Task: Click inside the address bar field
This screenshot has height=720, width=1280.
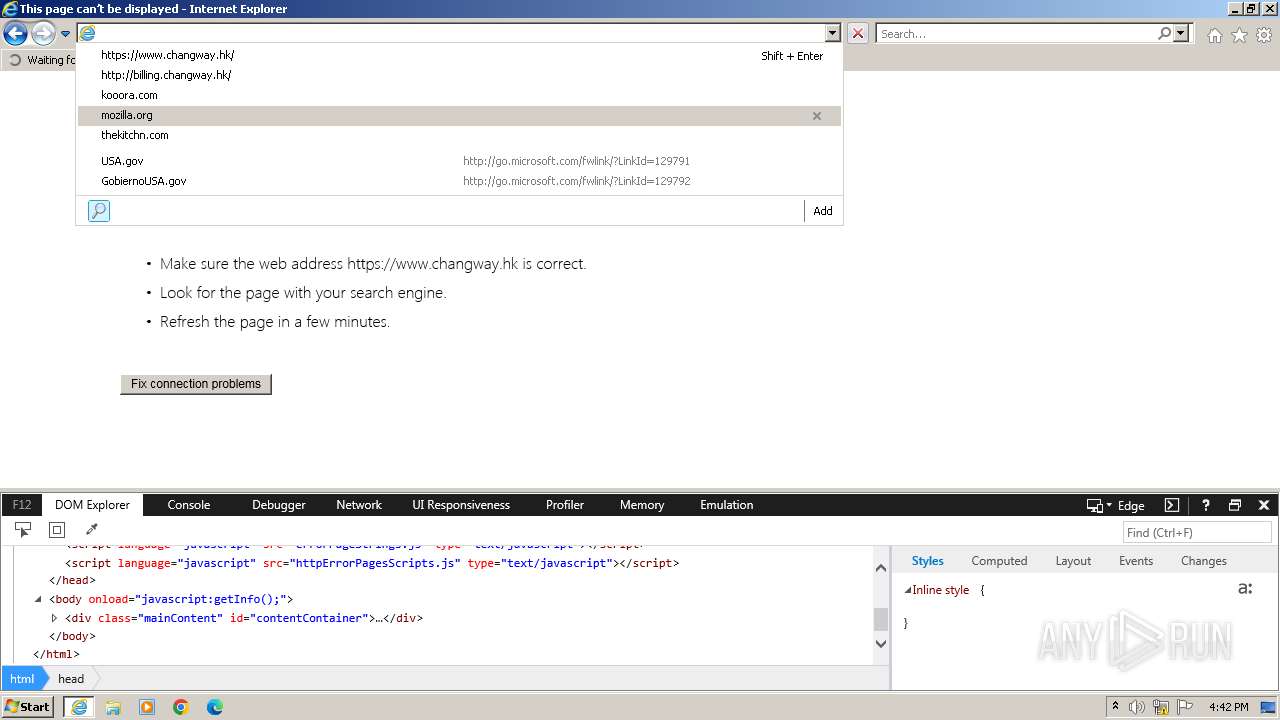Action: (460, 33)
